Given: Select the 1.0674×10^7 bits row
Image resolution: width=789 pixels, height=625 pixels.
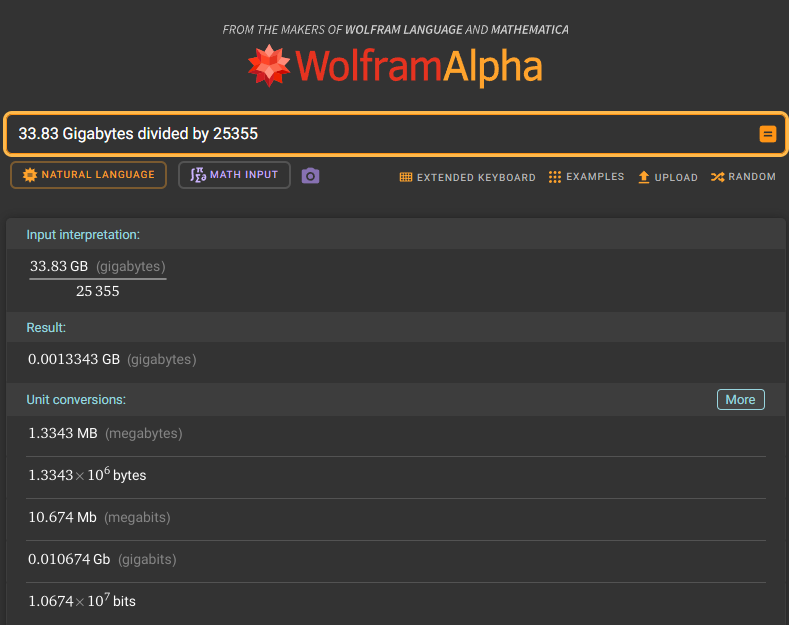Looking at the screenshot, I should (x=82, y=600).
